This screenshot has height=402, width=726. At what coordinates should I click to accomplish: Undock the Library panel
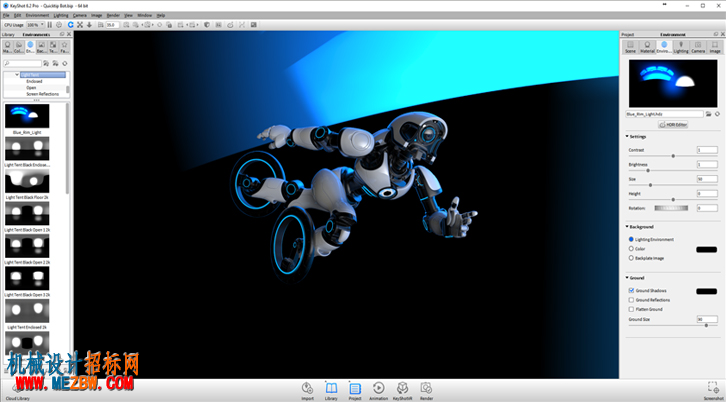coord(62,34)
